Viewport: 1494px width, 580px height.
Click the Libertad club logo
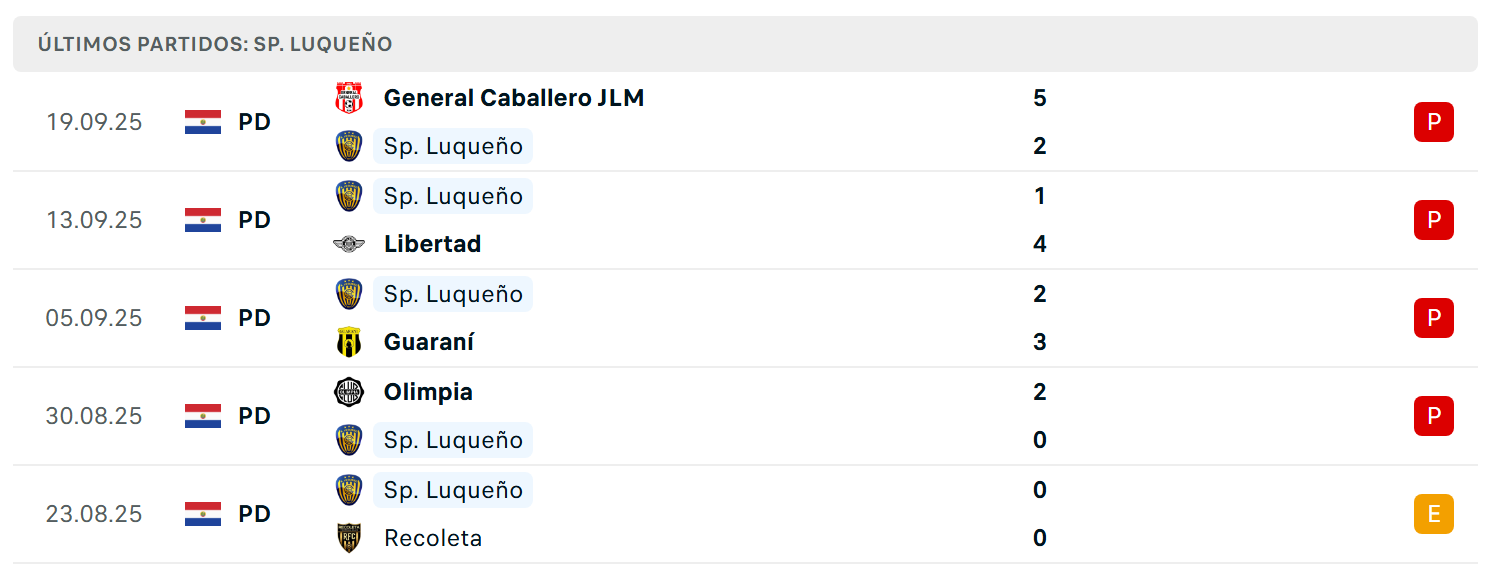348,244
